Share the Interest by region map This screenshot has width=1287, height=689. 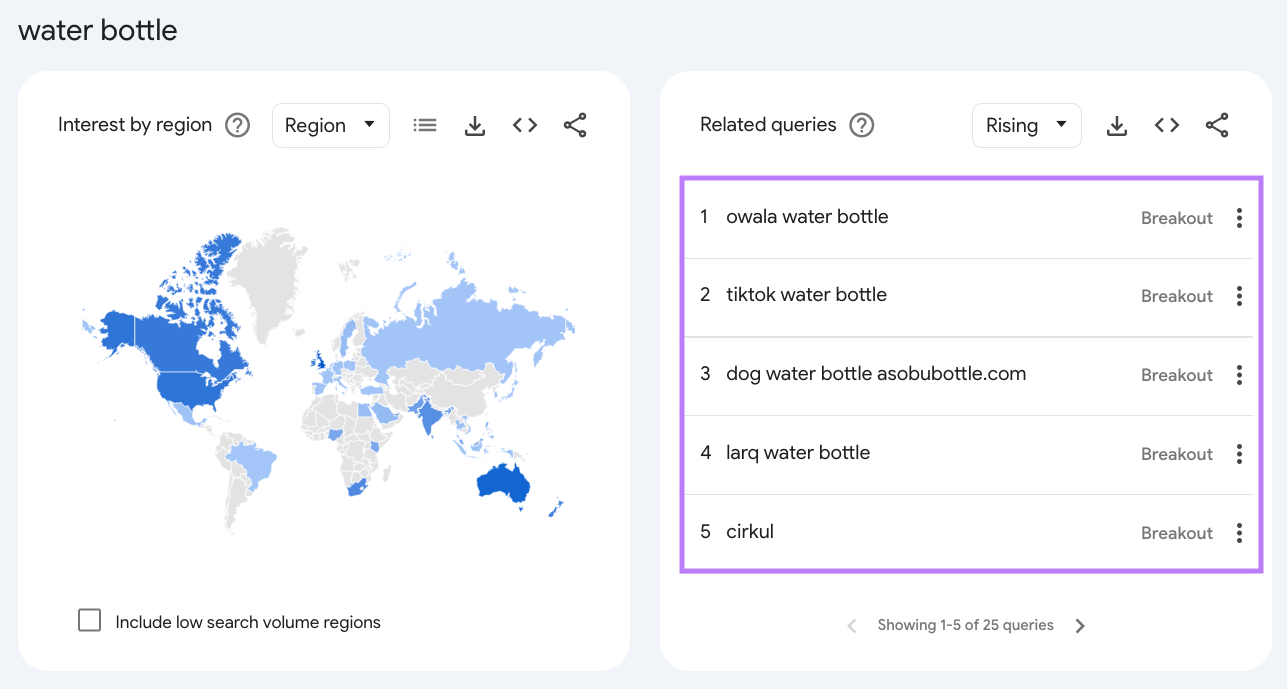pyautogui.click(x=575, y=124)
